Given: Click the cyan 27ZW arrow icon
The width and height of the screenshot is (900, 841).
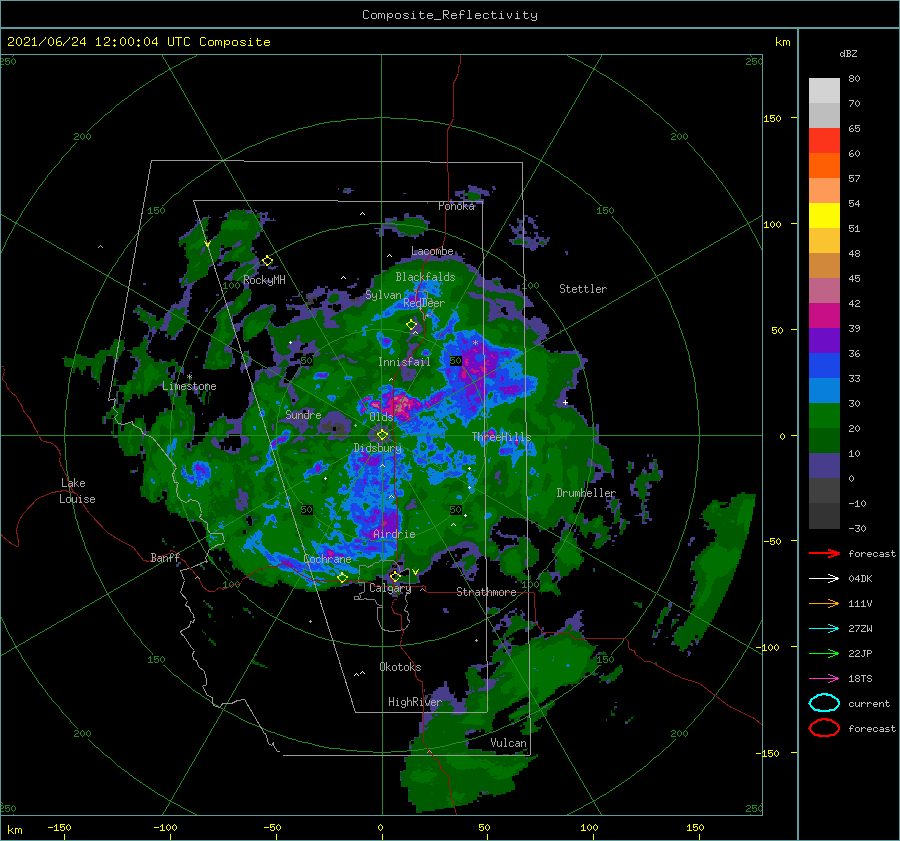Looking at the screenshot, I should (x=824, y=629).
